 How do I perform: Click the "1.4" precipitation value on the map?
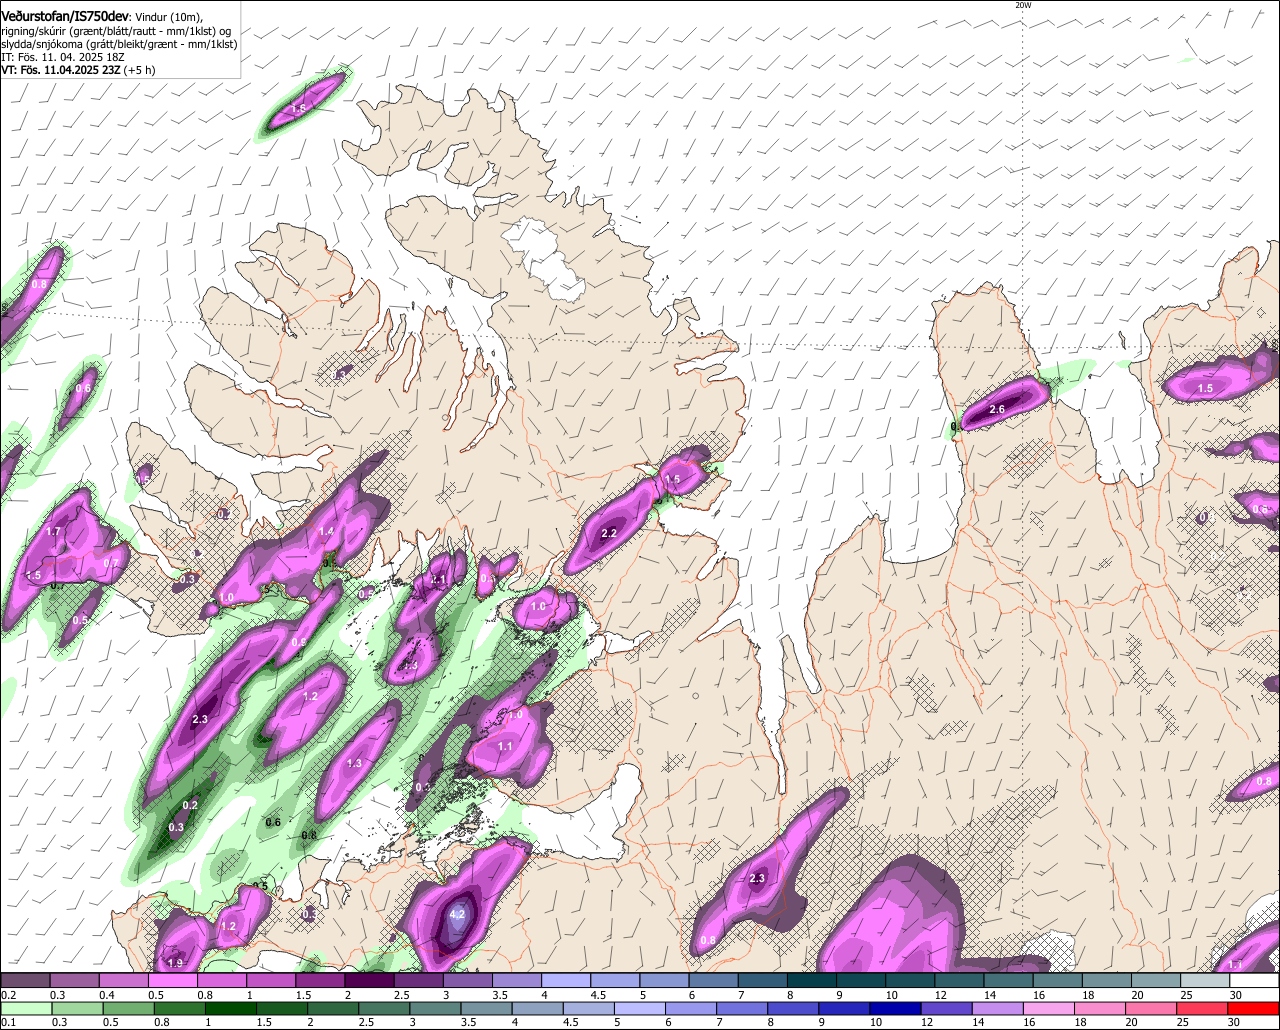[326, 532]
